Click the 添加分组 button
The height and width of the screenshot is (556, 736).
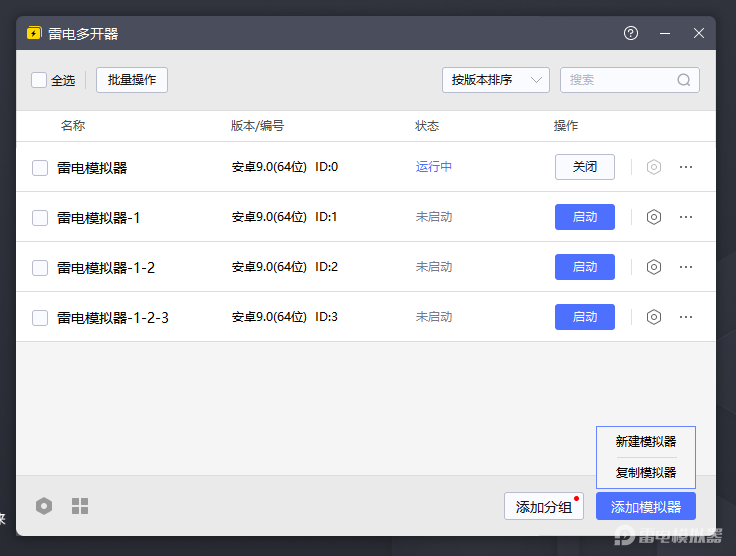(544, 506)
